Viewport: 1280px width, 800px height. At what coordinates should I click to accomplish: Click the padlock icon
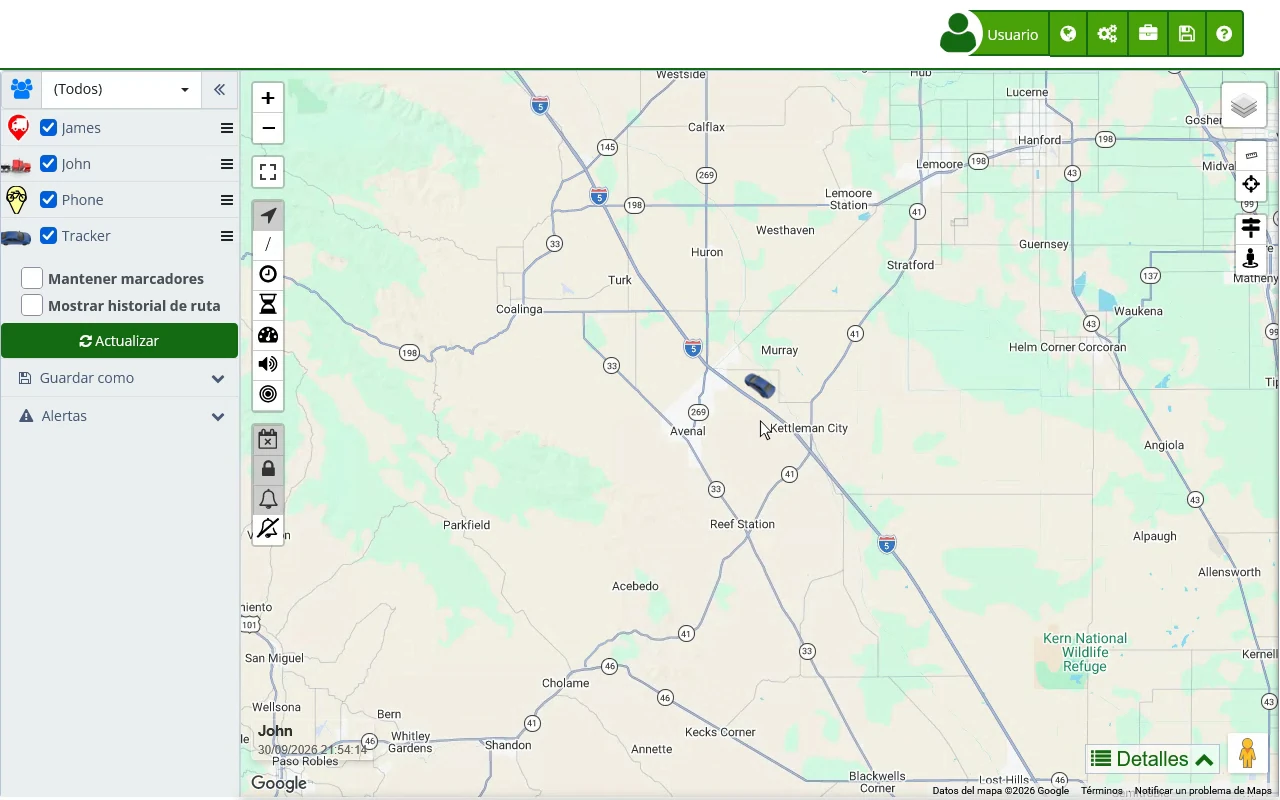[x=268, y=469]
